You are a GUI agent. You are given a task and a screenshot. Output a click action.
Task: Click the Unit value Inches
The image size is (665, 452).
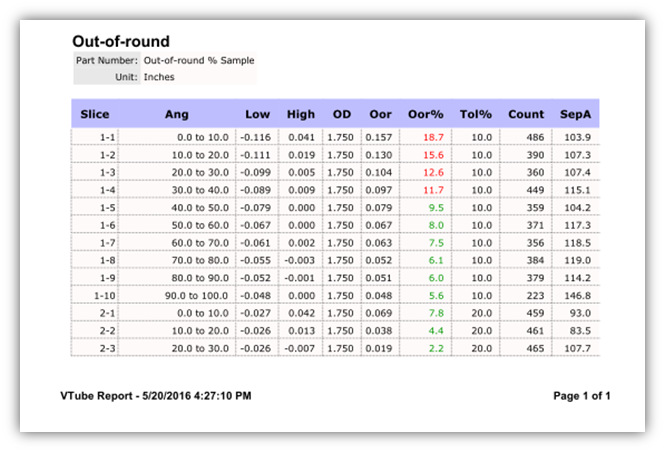161,76
